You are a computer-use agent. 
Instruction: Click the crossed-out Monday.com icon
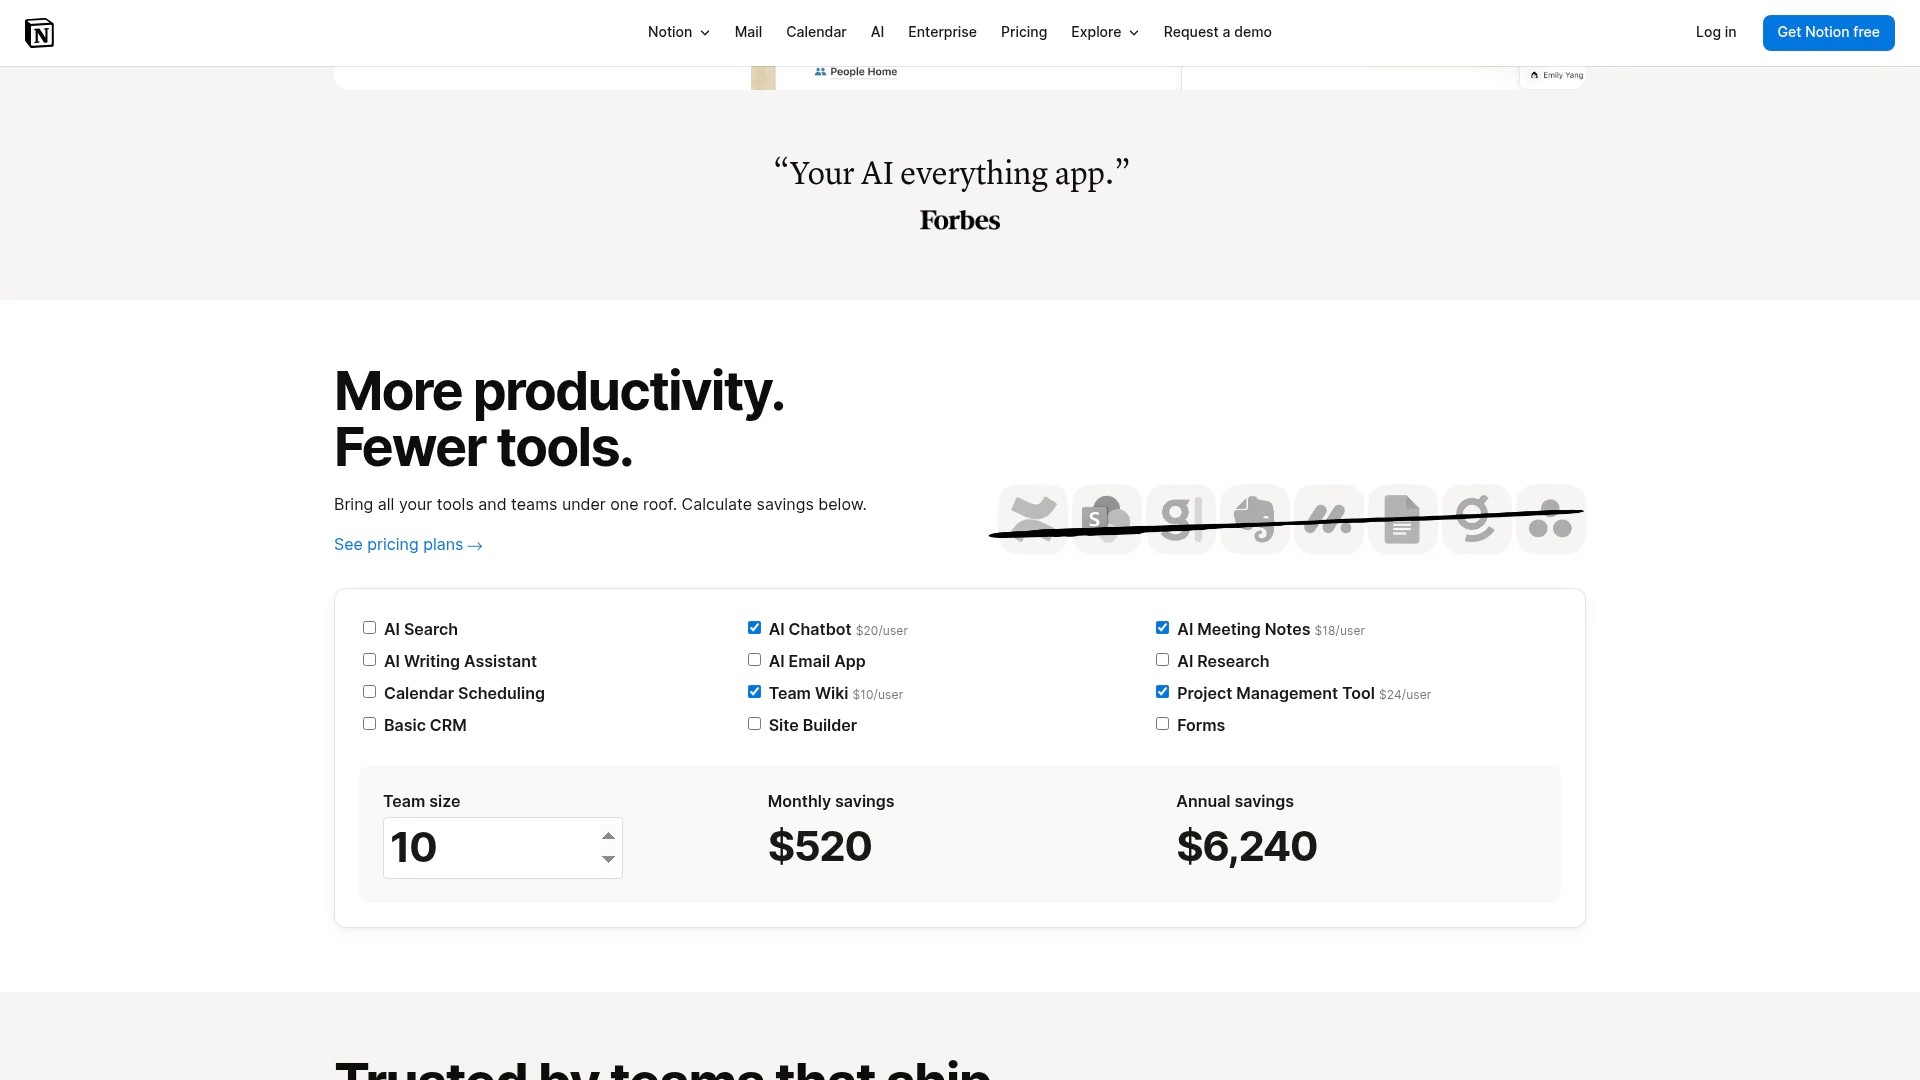coord(1328,519)
